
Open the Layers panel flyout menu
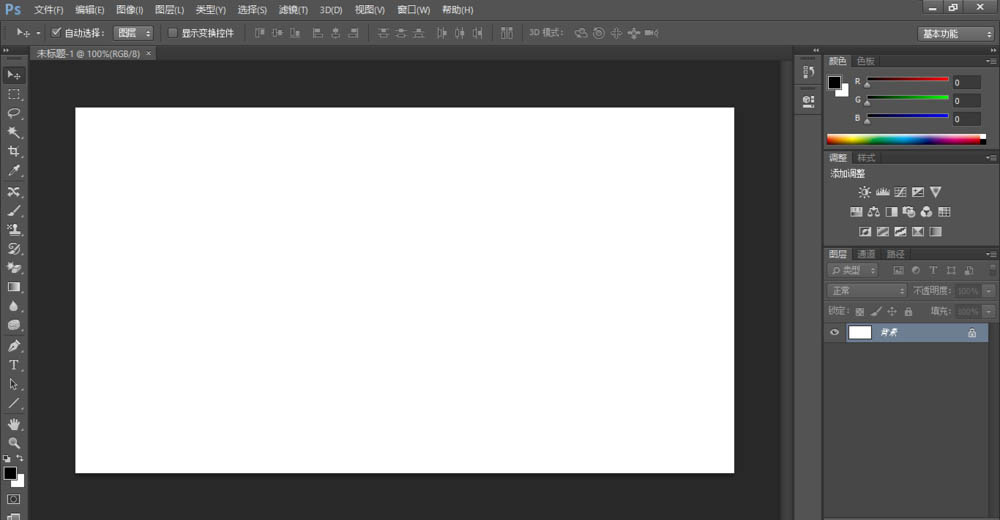(991, 254)
